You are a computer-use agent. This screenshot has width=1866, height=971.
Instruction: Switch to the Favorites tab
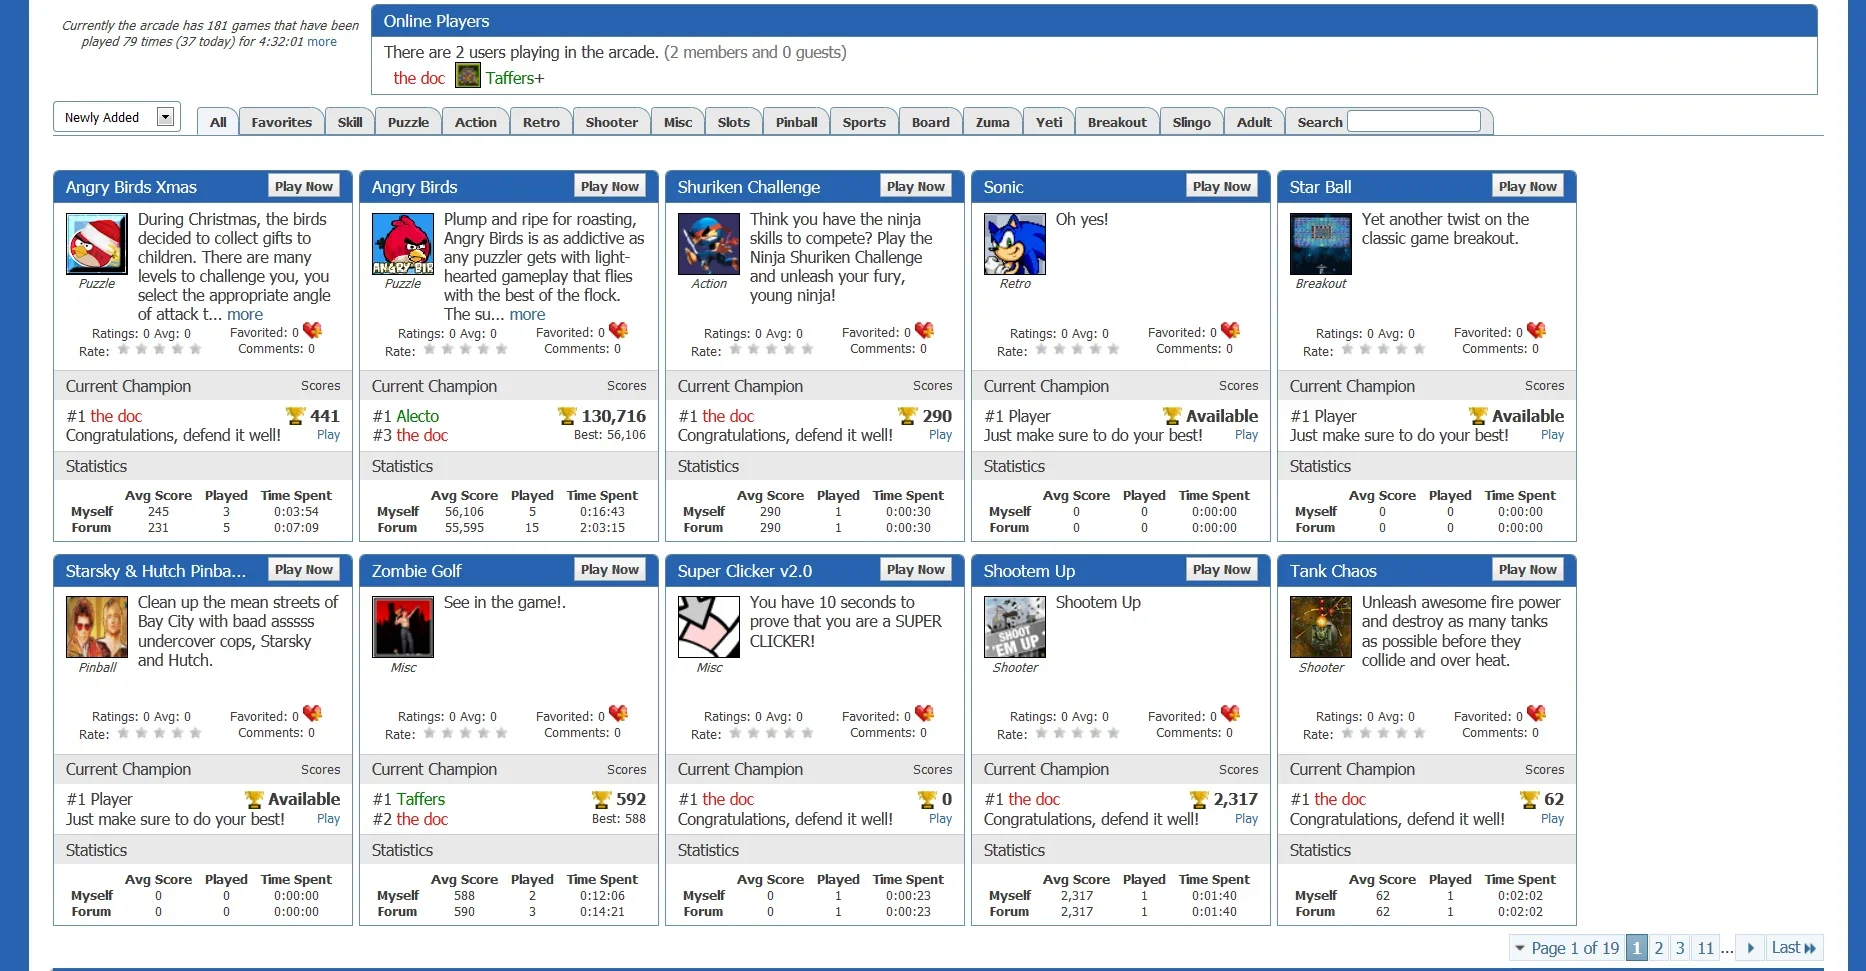(282, 122)
